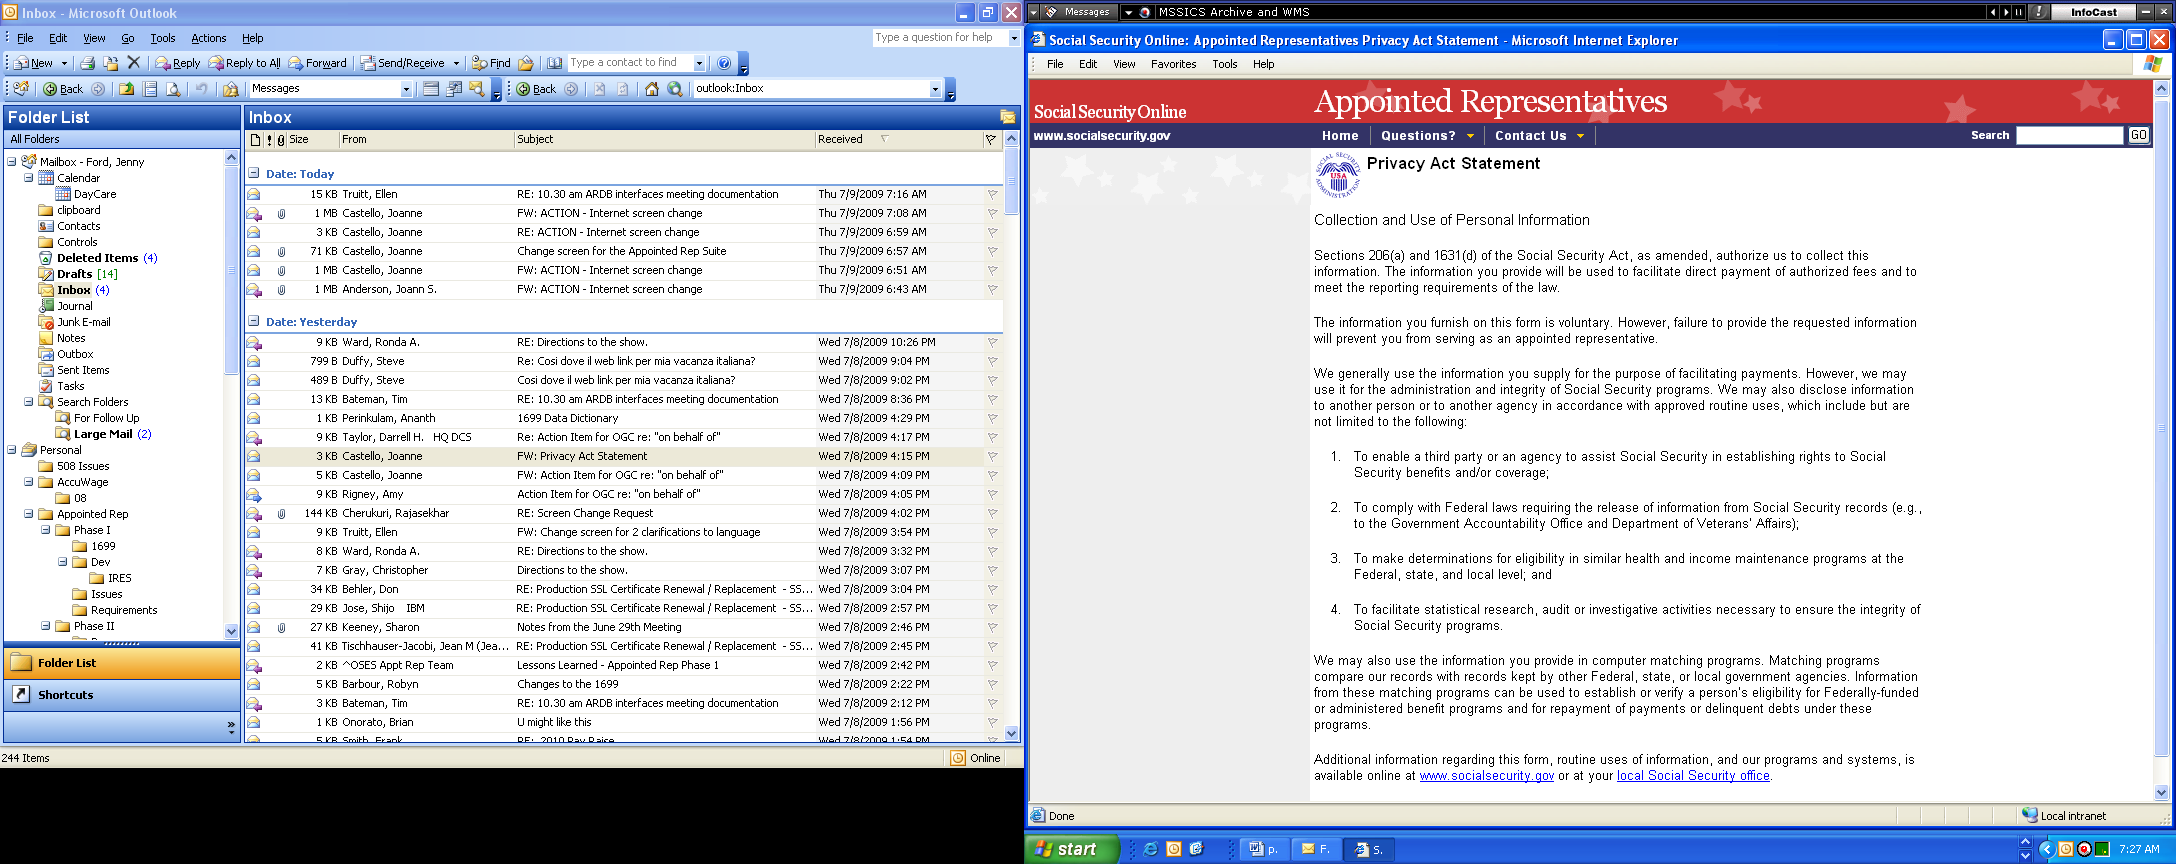Screen dimensions: 2176x864
Task: Click the attachment column header paperclip icon
Action: 281,140
